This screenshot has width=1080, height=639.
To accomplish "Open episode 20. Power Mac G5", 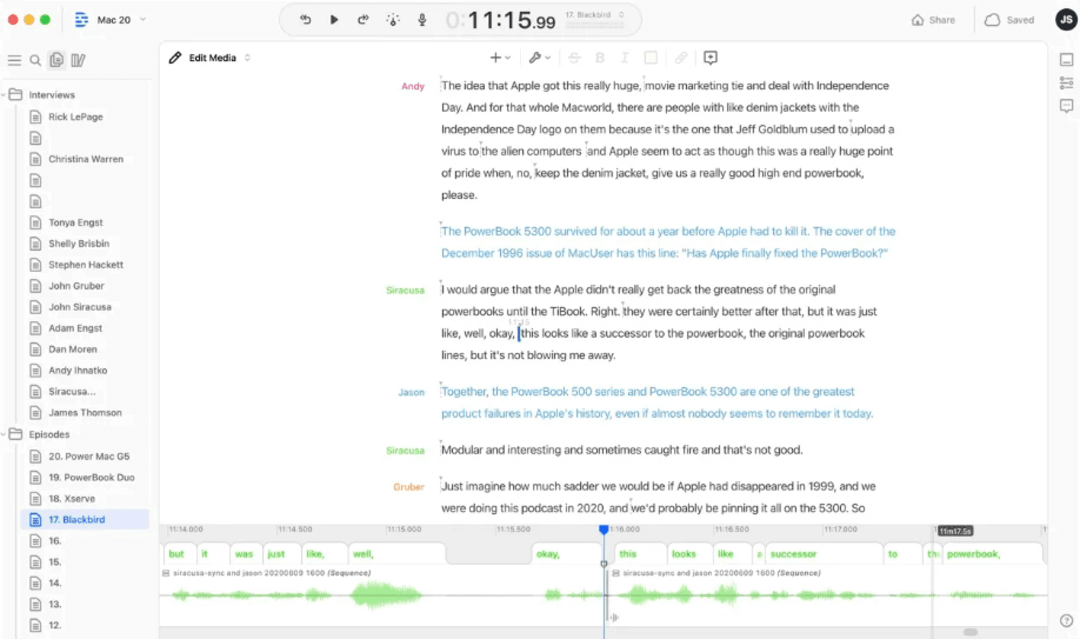I will click(x=89, y=457).
